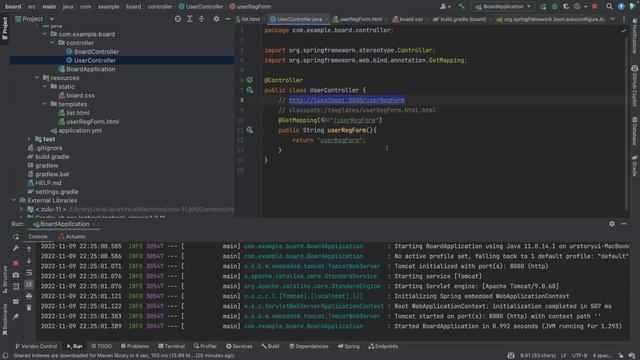Open Version Control tool window
Viewport: 640px width, 360px height.
click(x=36, y=346)
